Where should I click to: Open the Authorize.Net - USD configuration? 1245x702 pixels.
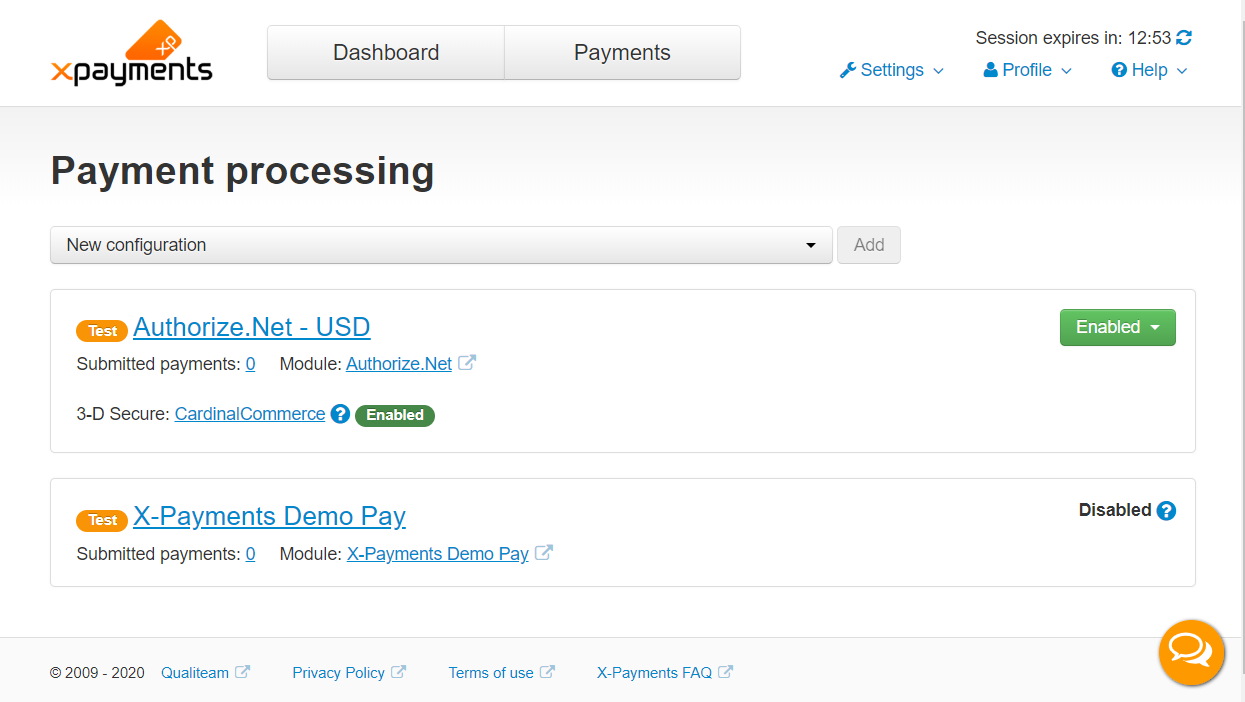[x=252, y=327]
